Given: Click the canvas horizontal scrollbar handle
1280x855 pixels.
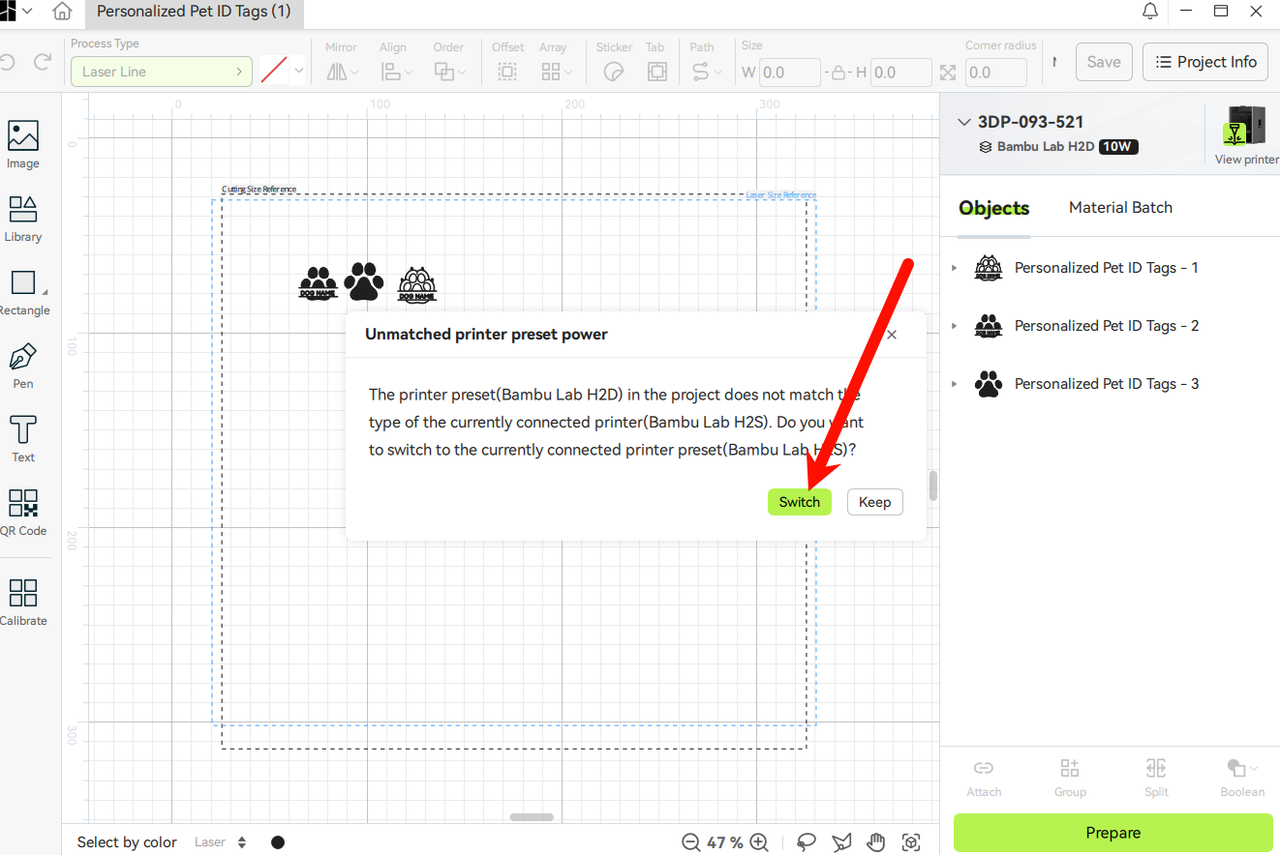Looking at the screenshot, I should click(531, 817).
